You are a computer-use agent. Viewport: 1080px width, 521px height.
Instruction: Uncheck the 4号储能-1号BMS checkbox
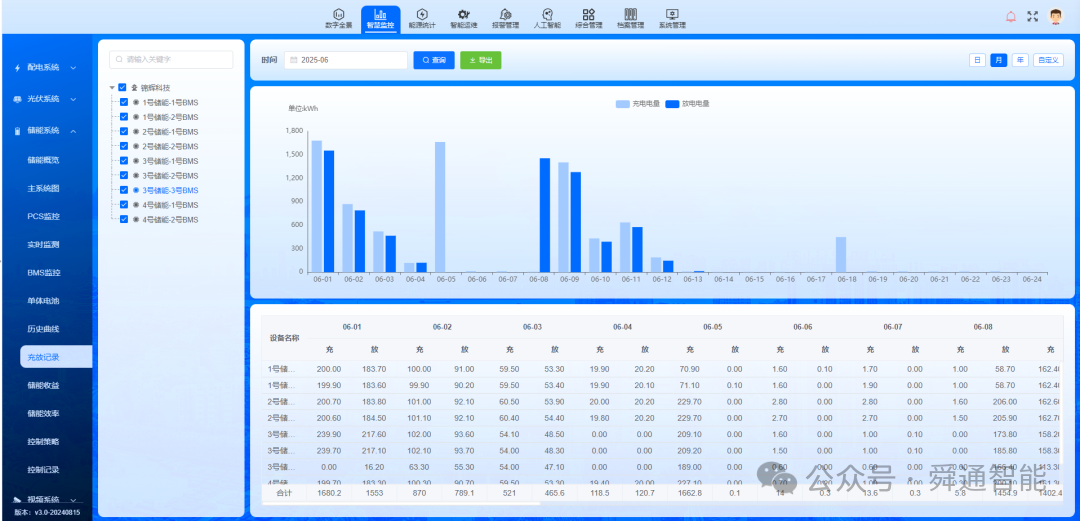[x=124, y=205]
